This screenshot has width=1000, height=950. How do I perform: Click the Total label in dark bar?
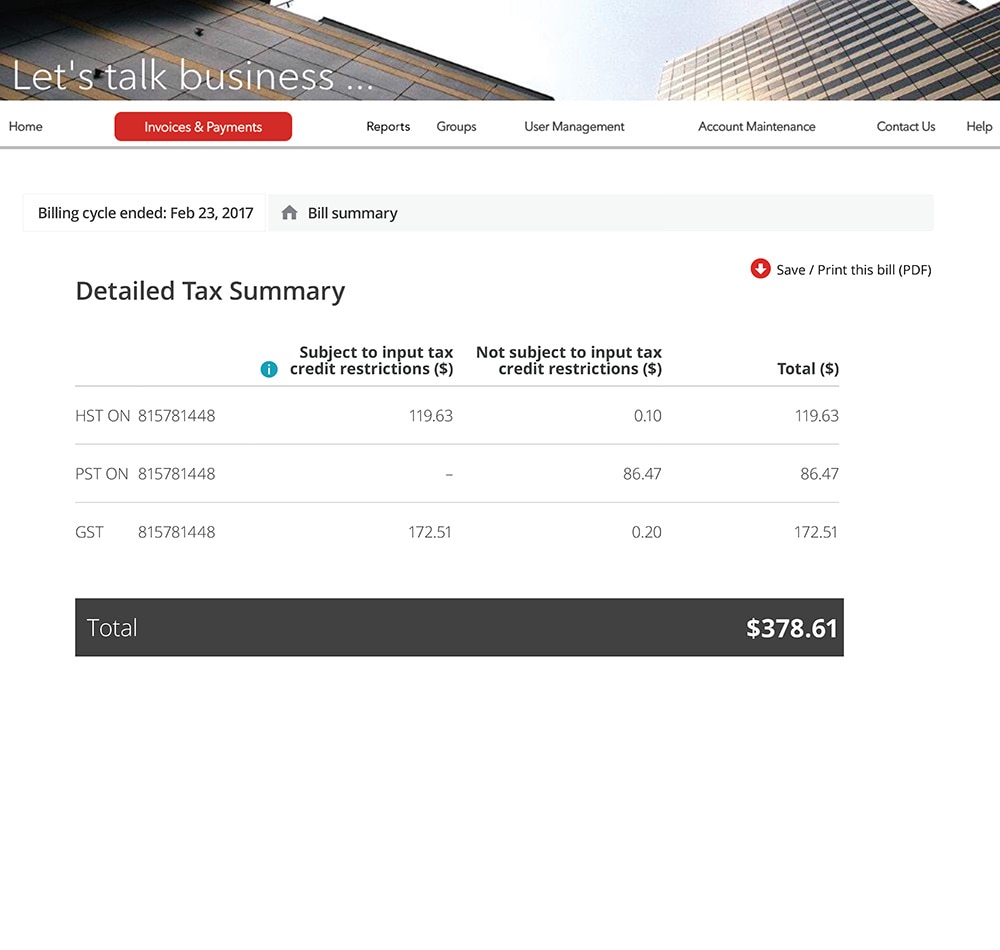(x=112, y=628)
